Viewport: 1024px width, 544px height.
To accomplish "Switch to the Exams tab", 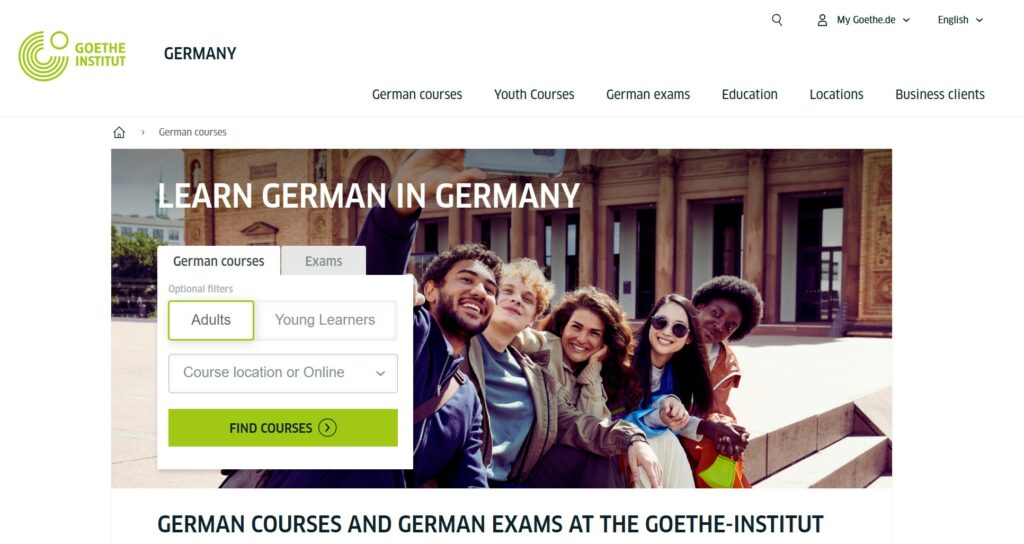I will coord(323,261).
